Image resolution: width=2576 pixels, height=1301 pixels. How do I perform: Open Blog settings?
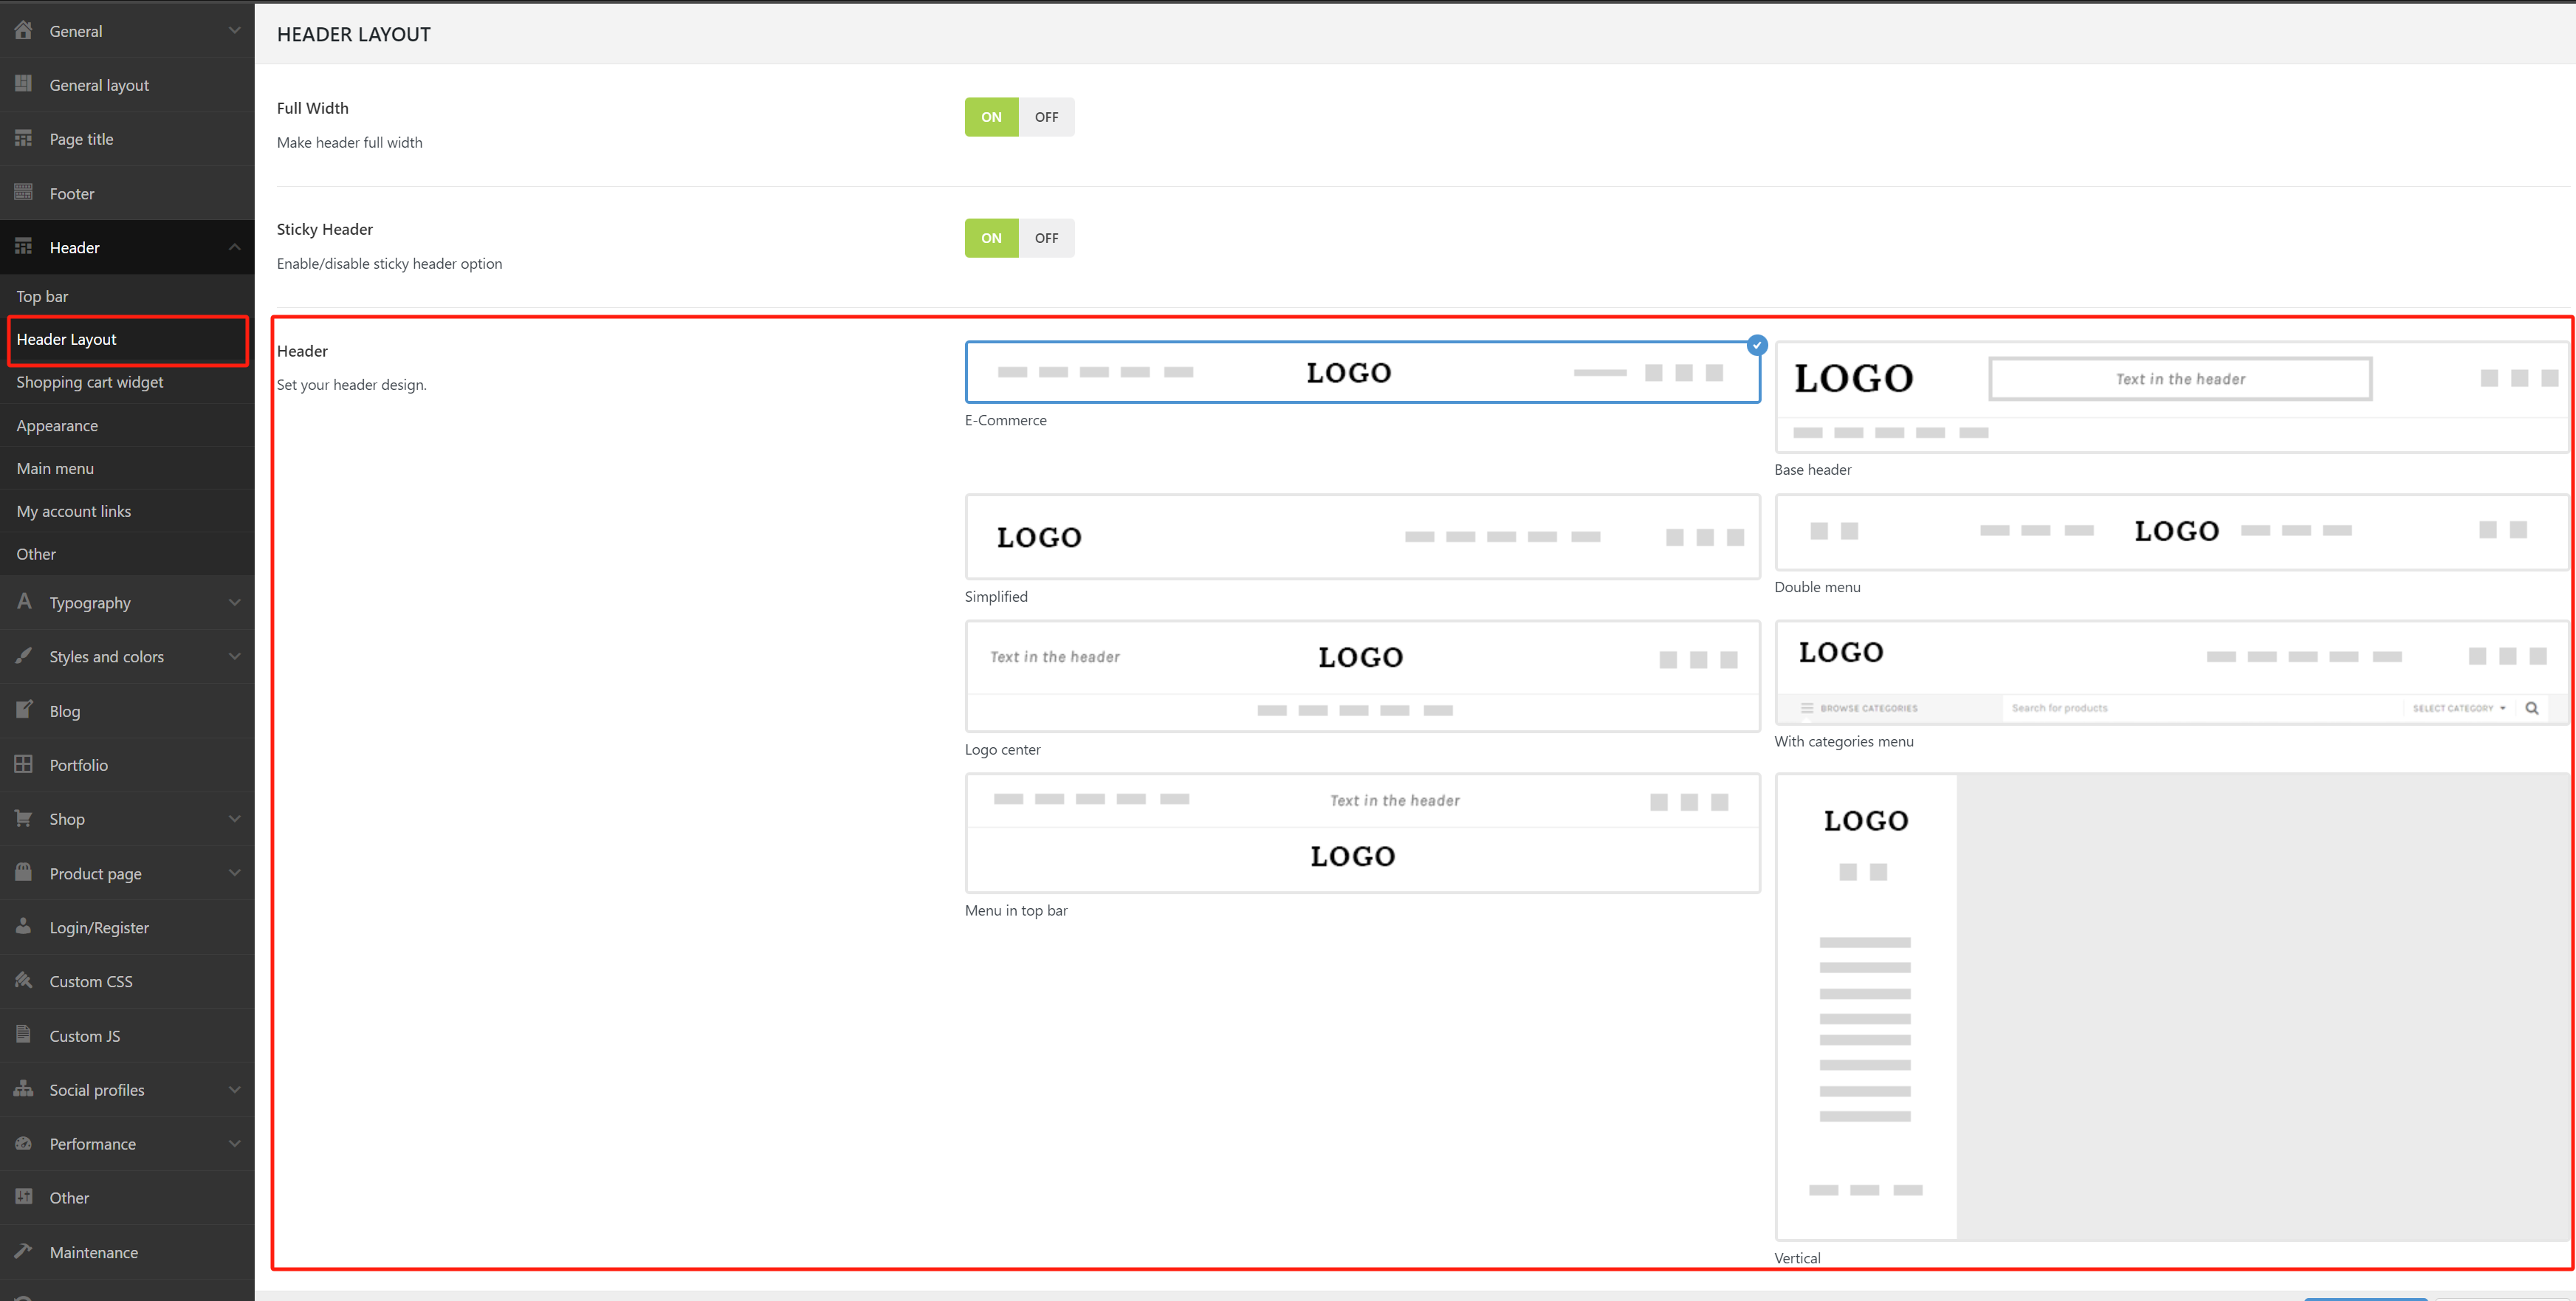pos(64,710)
